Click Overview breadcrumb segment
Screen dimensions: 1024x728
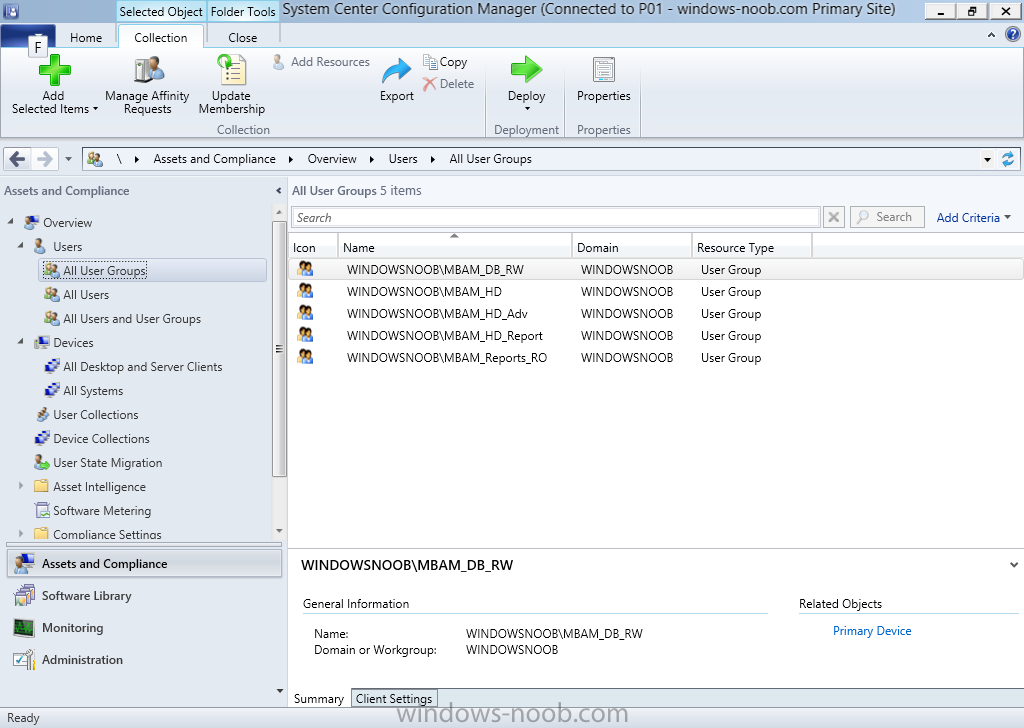[x=332, y=159]
